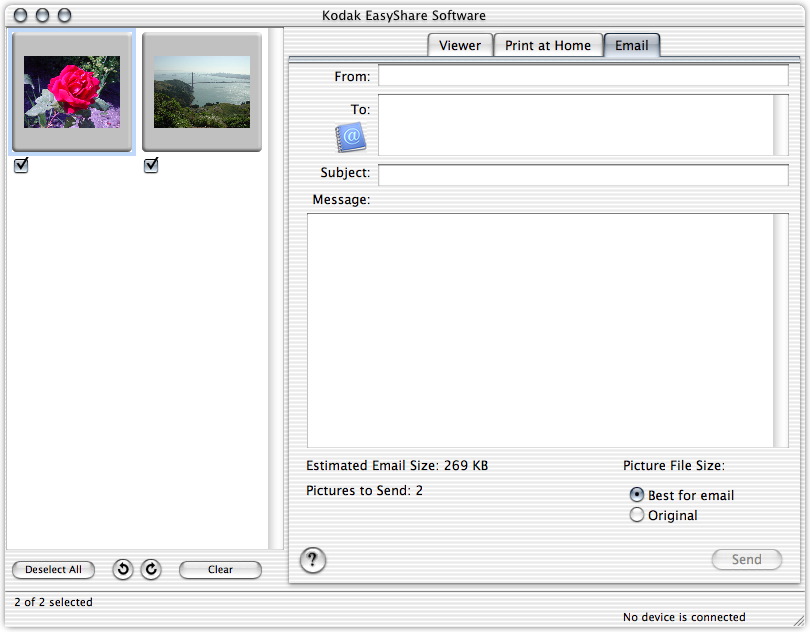Select the bay bridge landscape thumbnail
Image resolution: width=810 pixels, height=632 pixels.
point(202,92)
